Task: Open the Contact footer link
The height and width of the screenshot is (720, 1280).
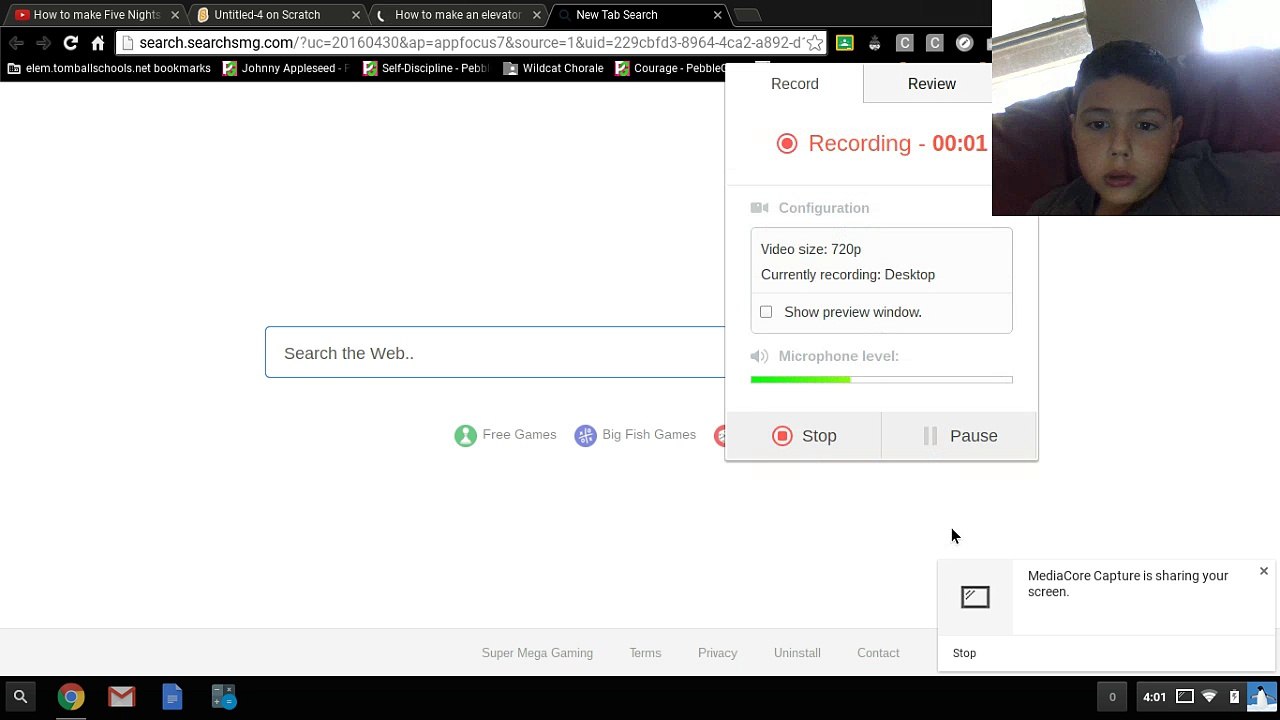Action: [x=878, y=653]
